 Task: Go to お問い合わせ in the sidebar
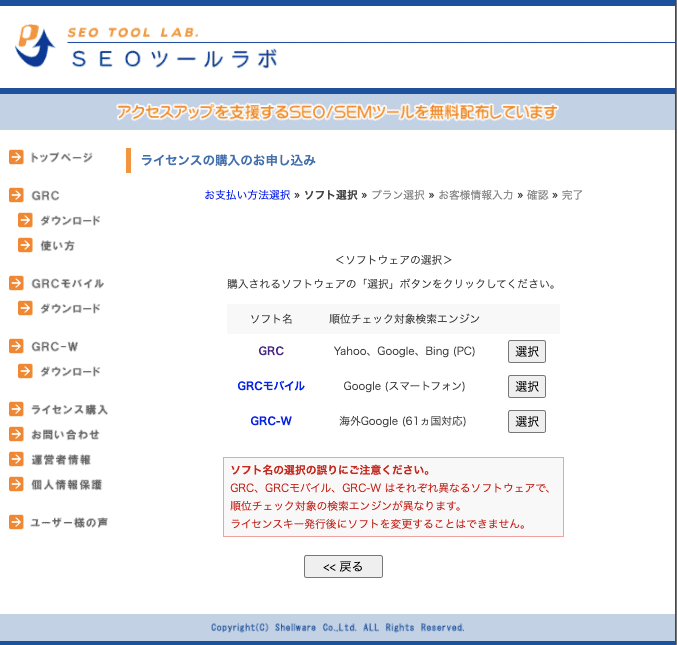[65, 434]
